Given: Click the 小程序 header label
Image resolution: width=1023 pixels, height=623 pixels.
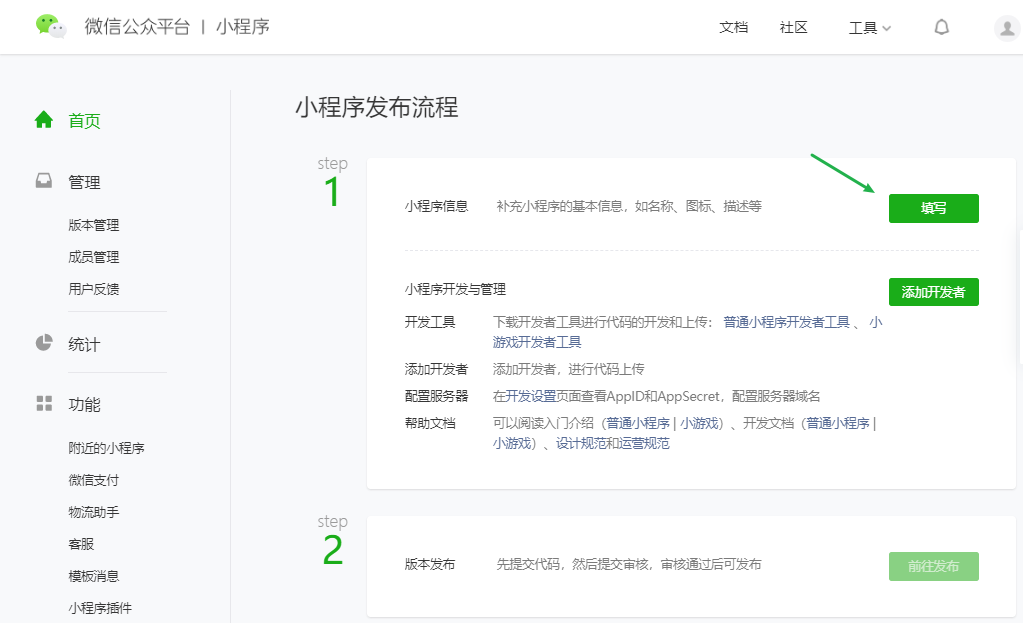Looking at the screenshot, I should (243, 27).
